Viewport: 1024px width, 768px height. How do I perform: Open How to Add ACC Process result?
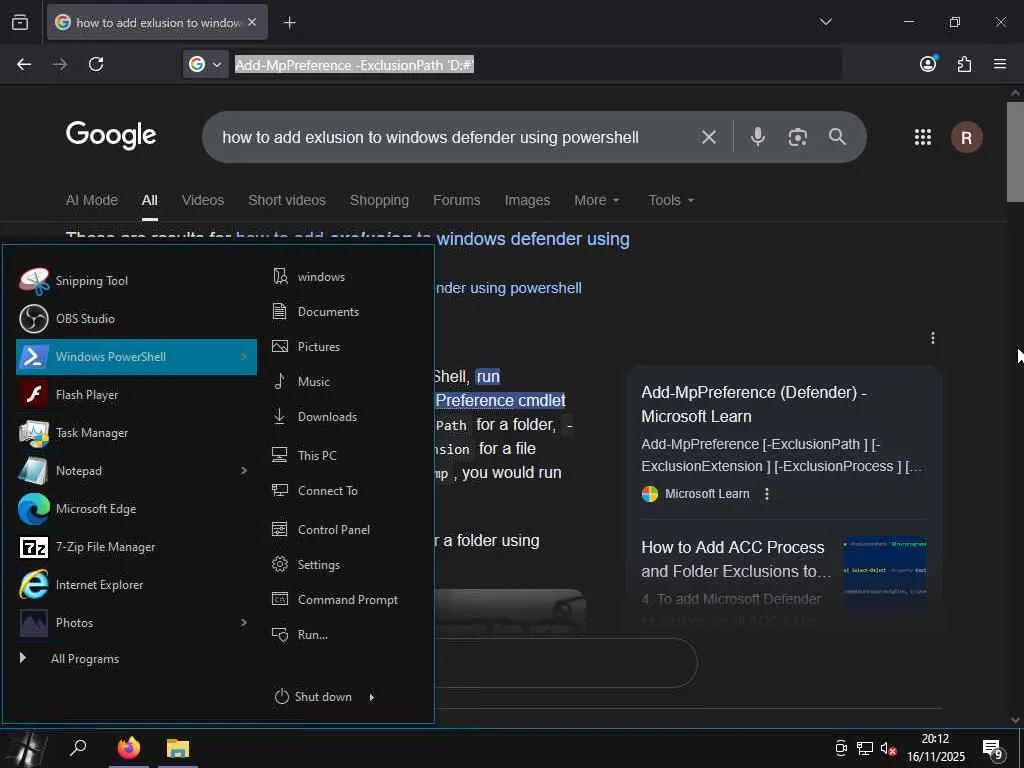736,559
